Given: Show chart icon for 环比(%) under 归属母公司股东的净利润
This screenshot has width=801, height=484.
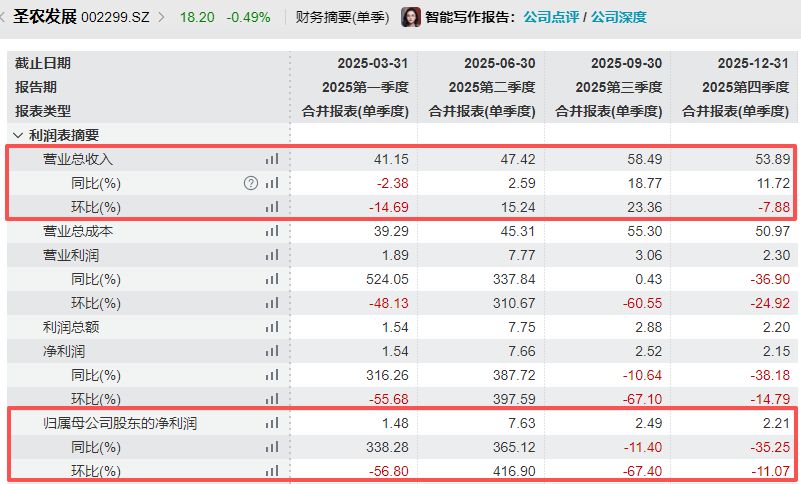Looking at the screenshot, I should pyautogui.click(x=272, y=471).
